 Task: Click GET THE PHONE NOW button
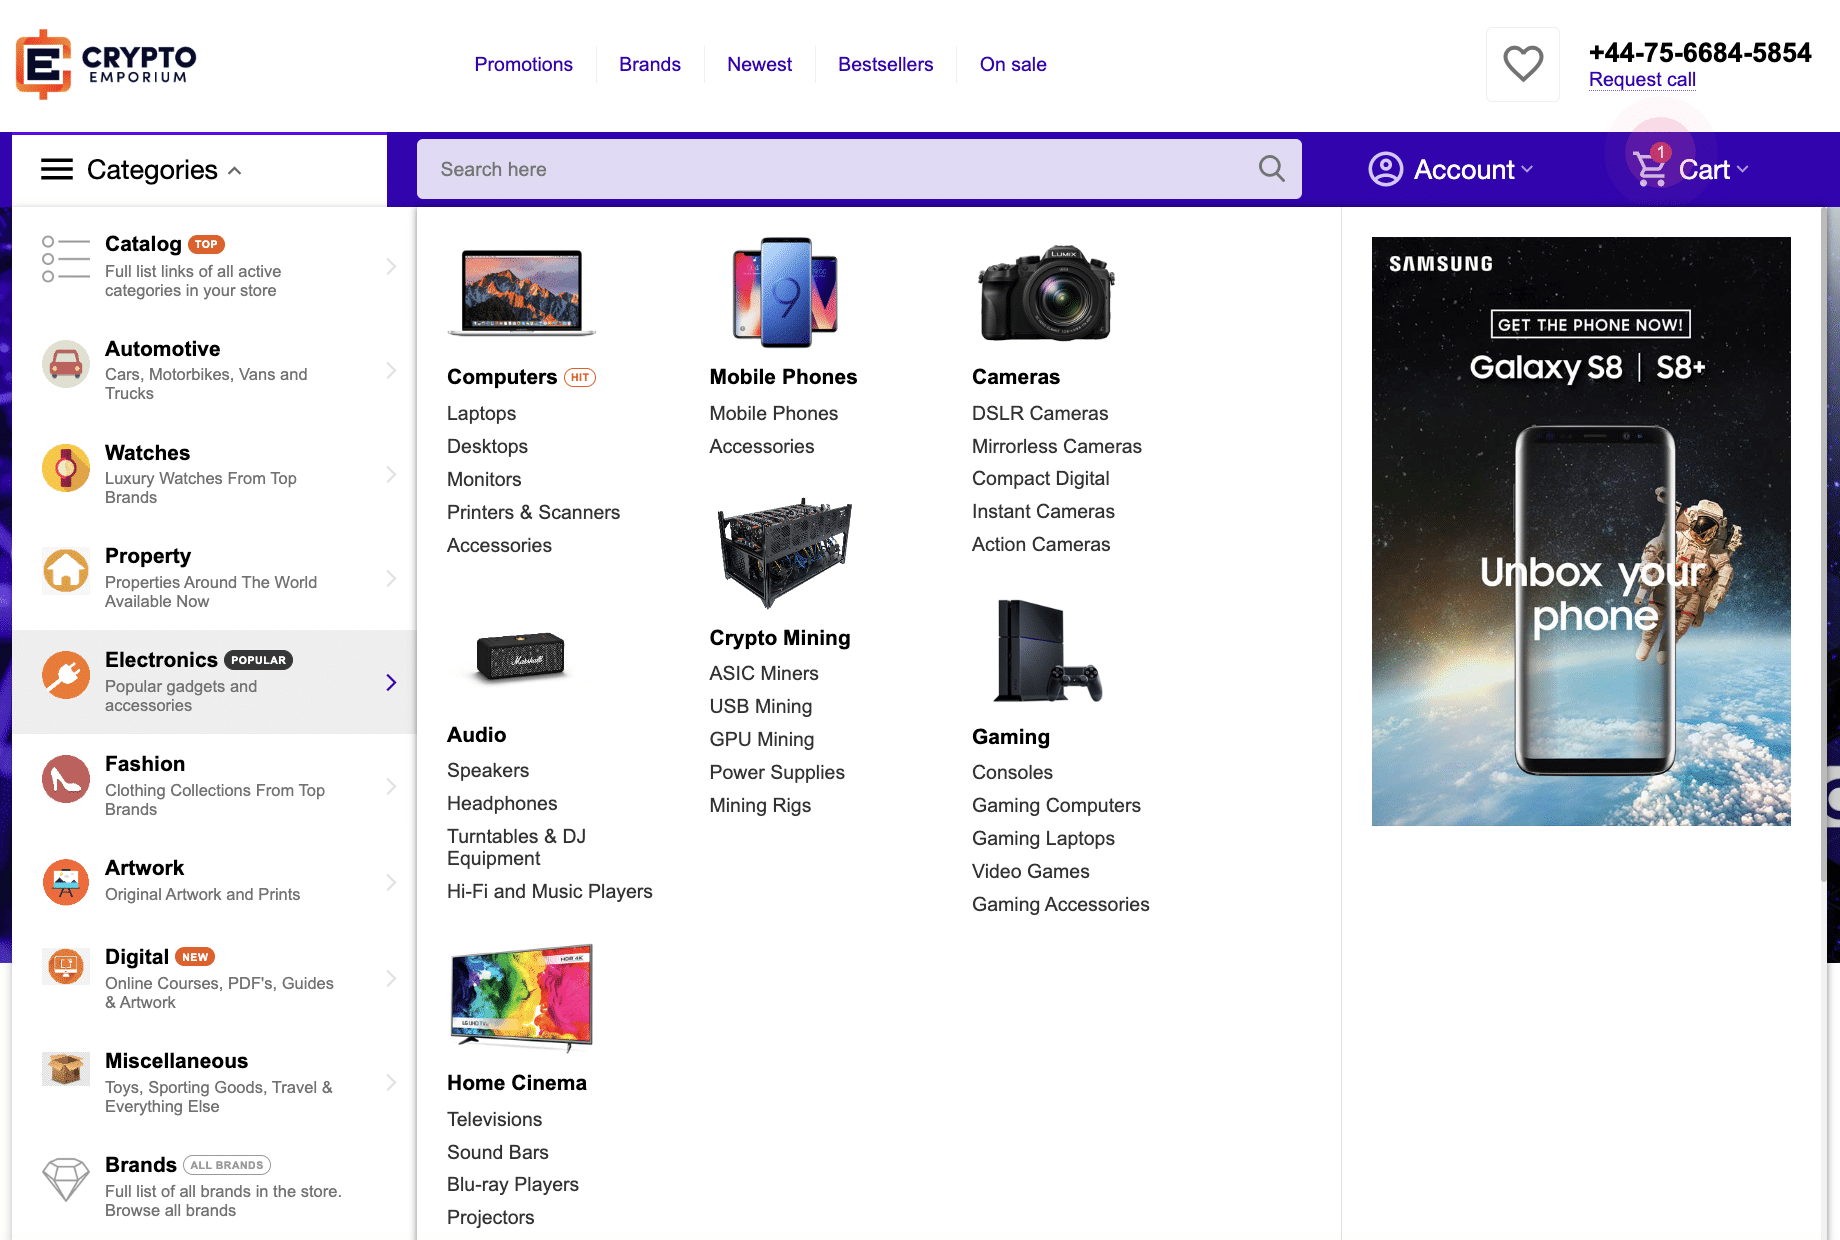point(1590,324)
